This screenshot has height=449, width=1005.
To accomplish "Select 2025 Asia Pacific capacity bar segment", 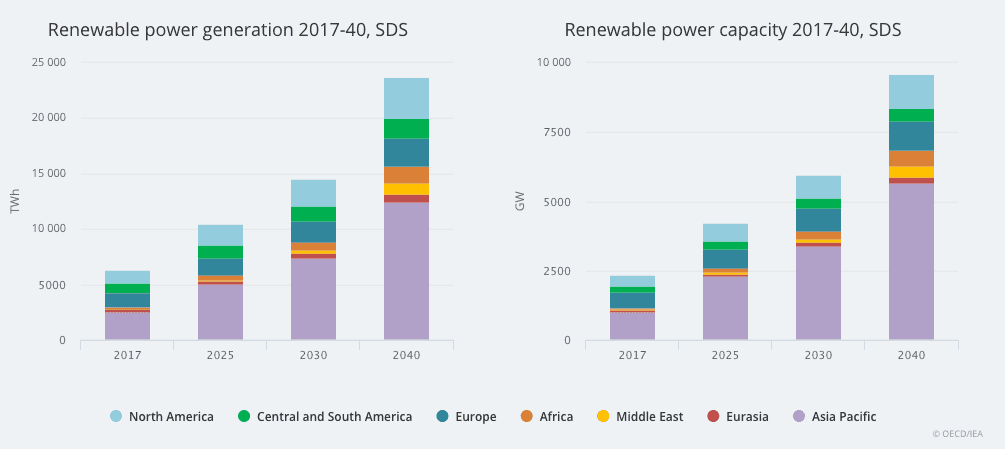I will click(725, 308).
